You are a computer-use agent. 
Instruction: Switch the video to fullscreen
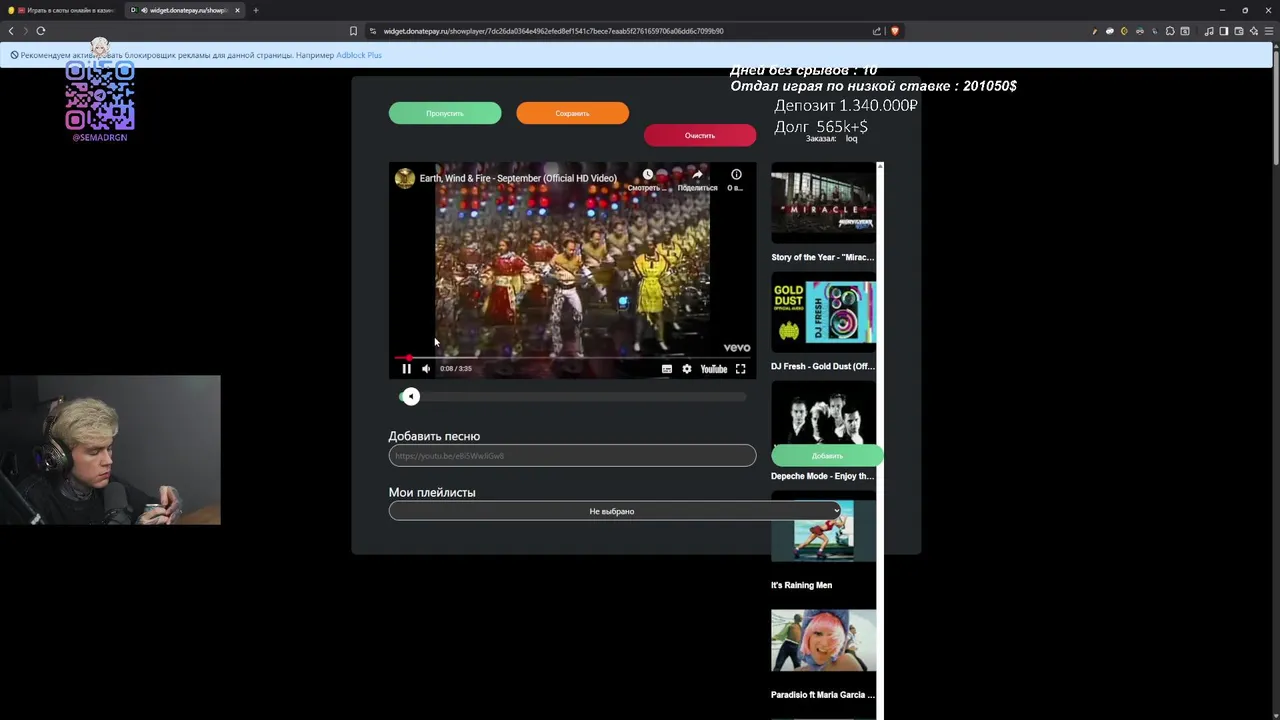point(741,369)
